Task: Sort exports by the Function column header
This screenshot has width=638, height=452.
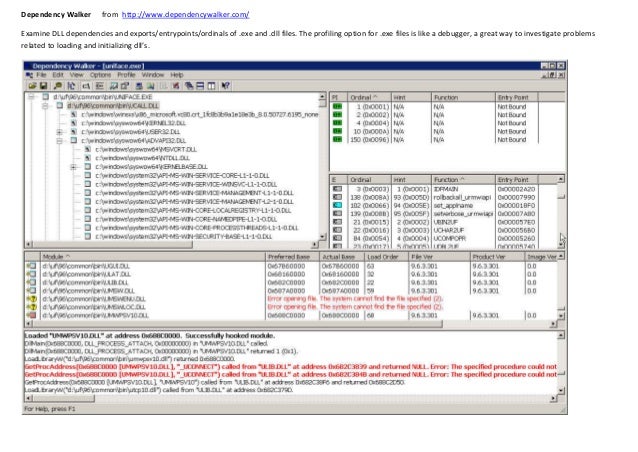Action: click(463, 179)
